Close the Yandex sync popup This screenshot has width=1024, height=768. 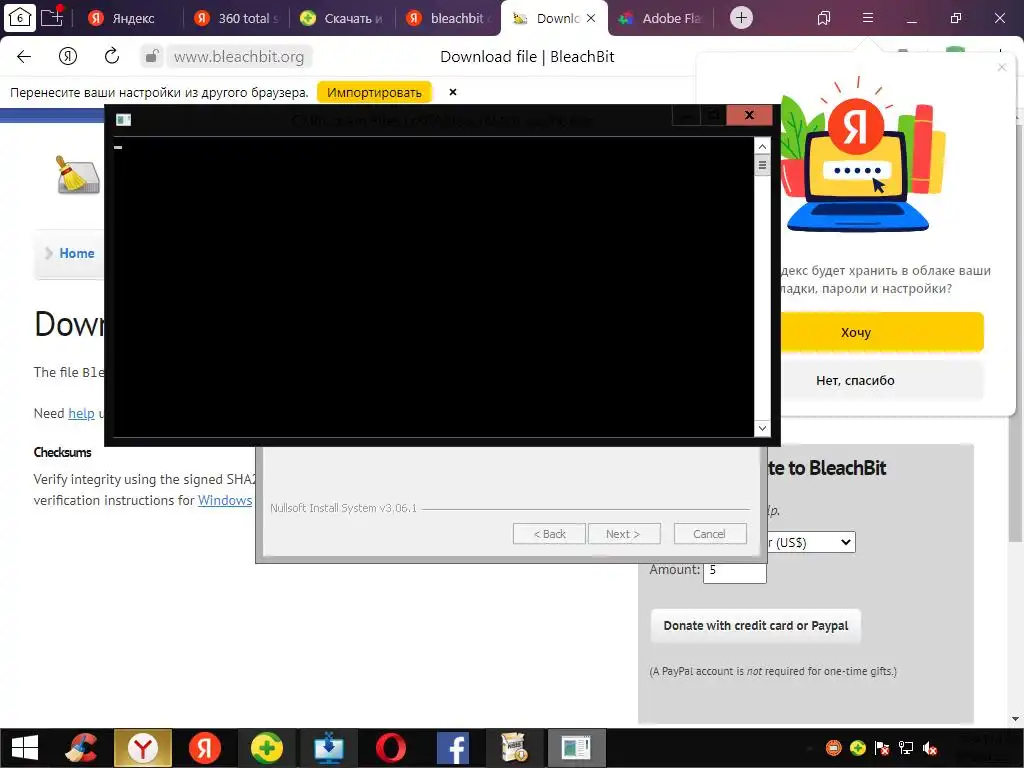tap(1002, 67)
